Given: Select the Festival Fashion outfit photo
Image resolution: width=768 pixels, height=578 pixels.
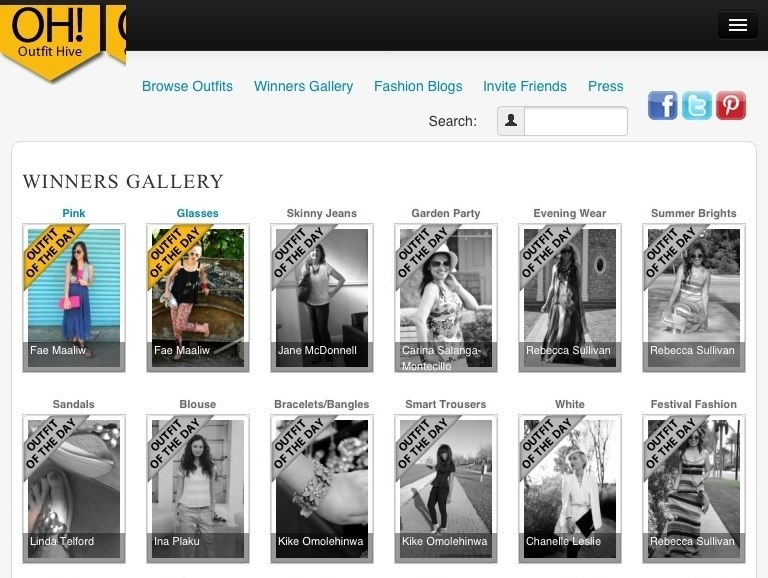Looking at the screenshot, I should (x=694, y=488).
